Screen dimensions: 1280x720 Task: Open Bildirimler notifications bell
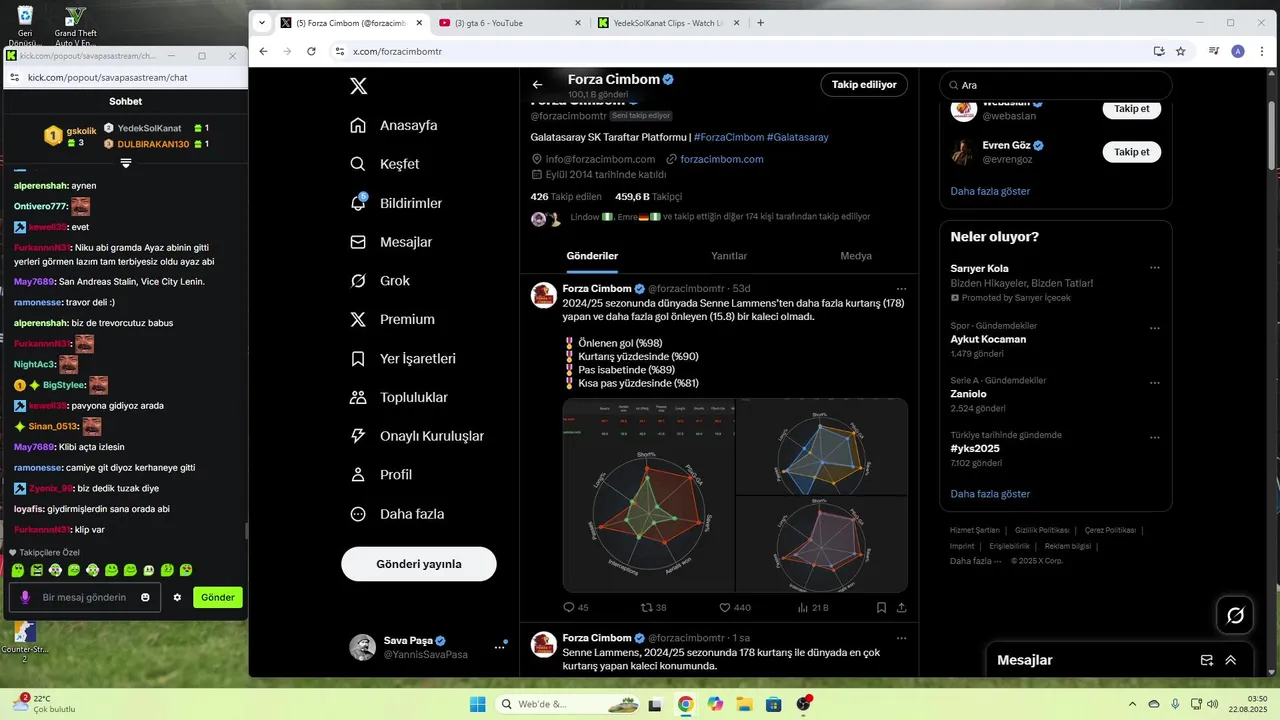[395, 203]
